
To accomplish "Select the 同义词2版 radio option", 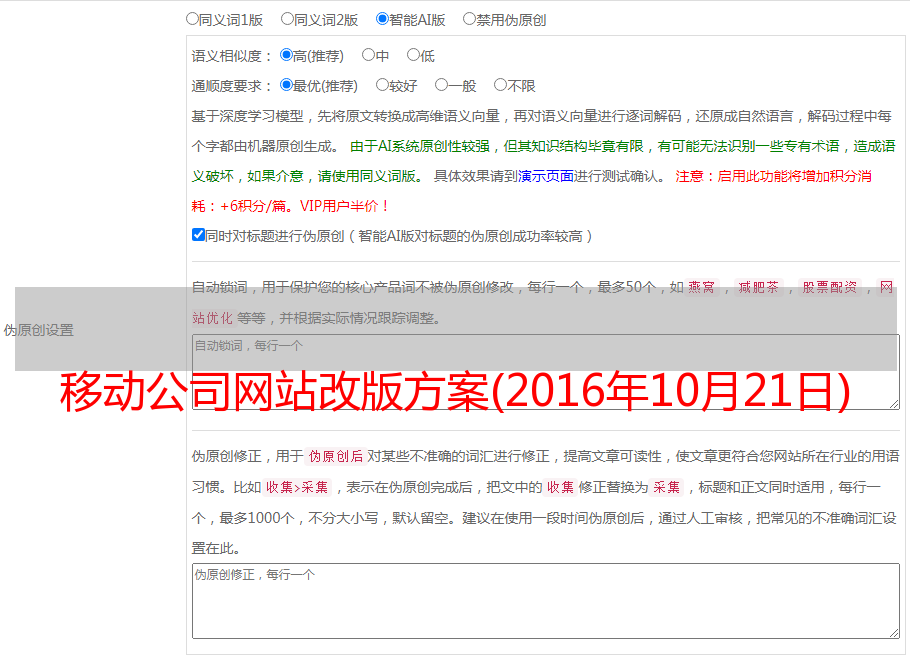I will [288, 19].
